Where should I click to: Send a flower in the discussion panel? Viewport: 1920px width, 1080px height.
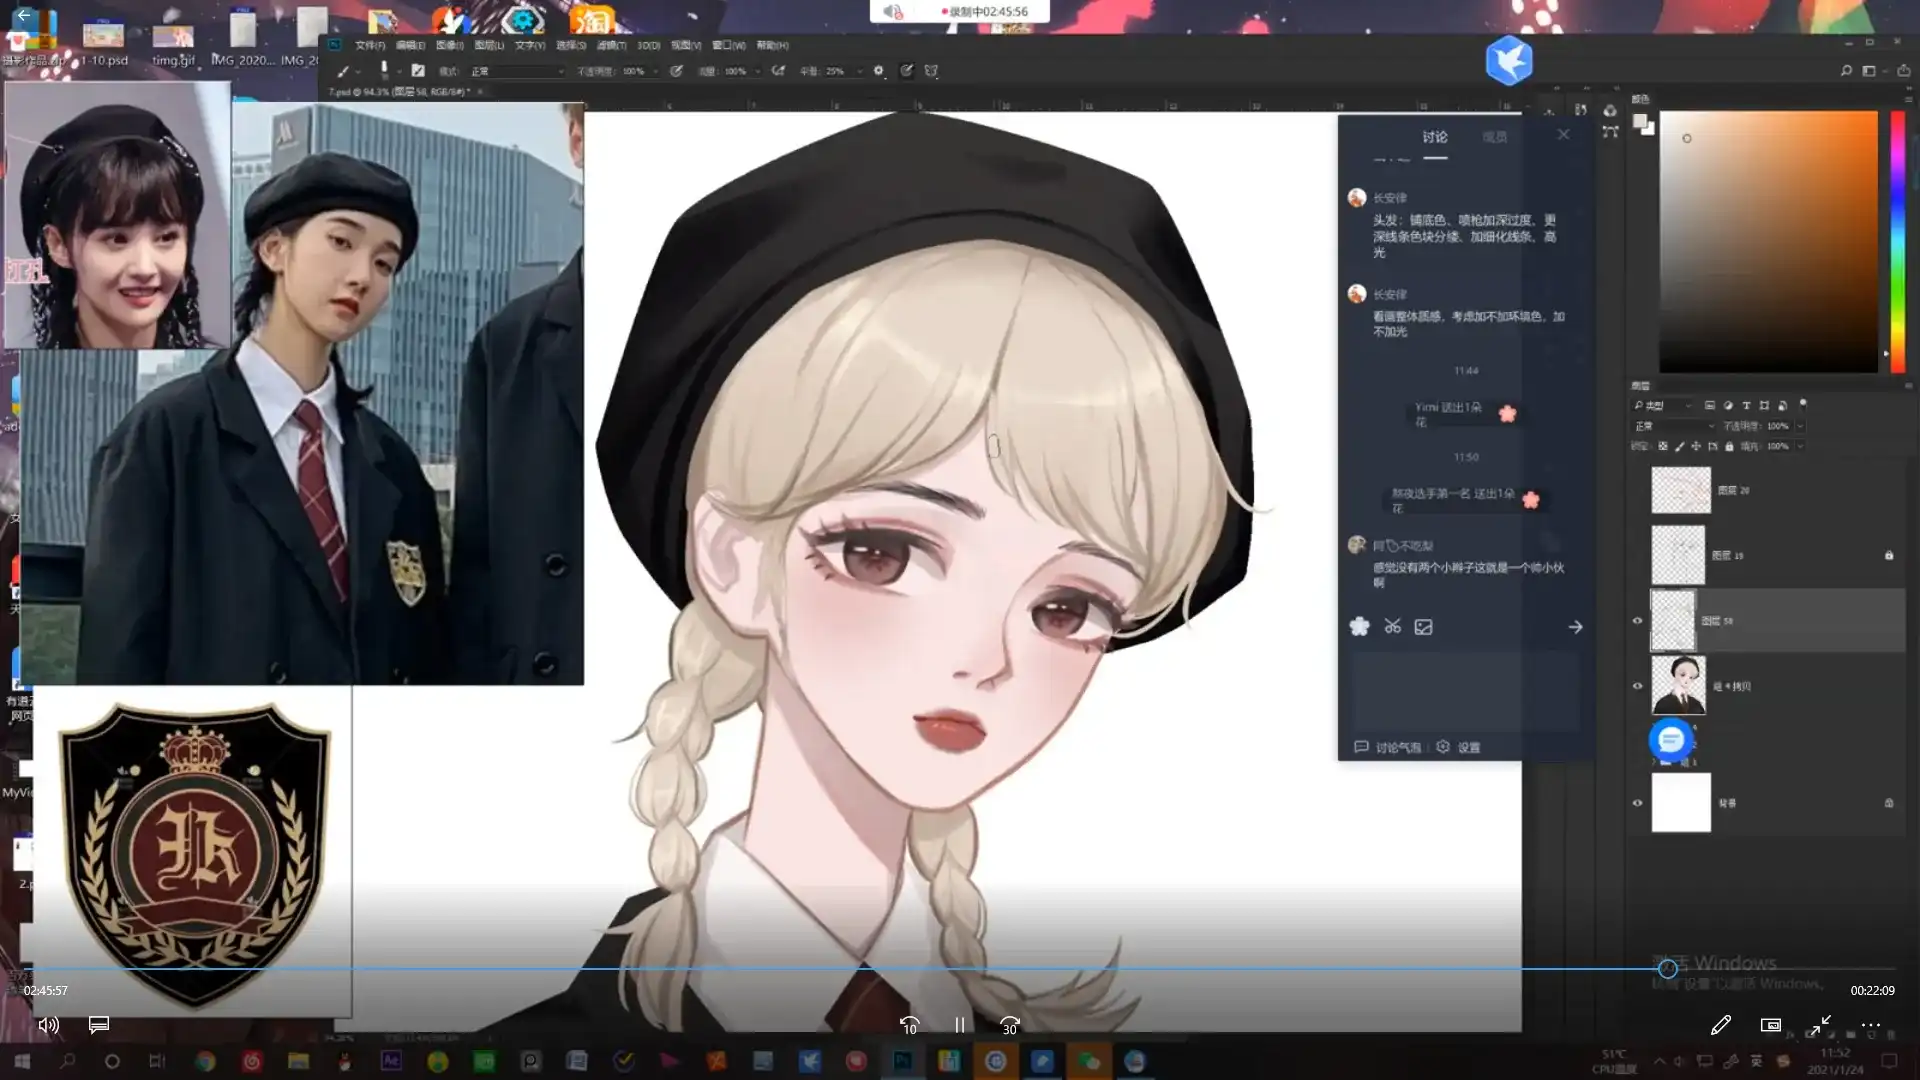1358,627
